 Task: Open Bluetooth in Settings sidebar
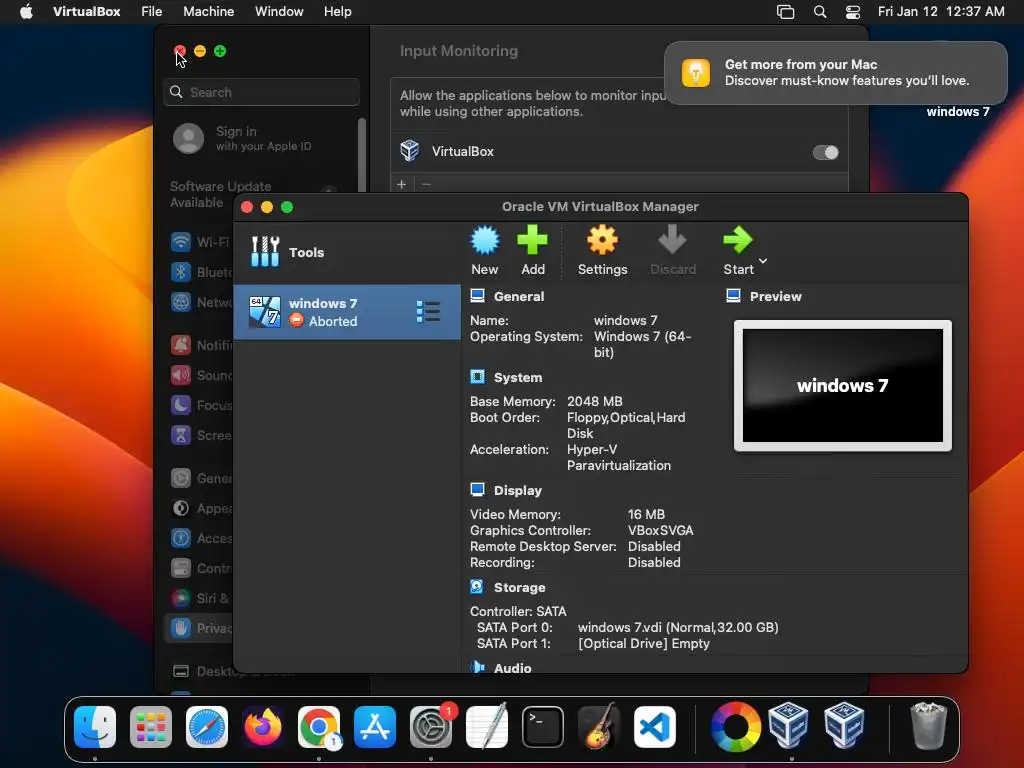[x=200, y=272]
